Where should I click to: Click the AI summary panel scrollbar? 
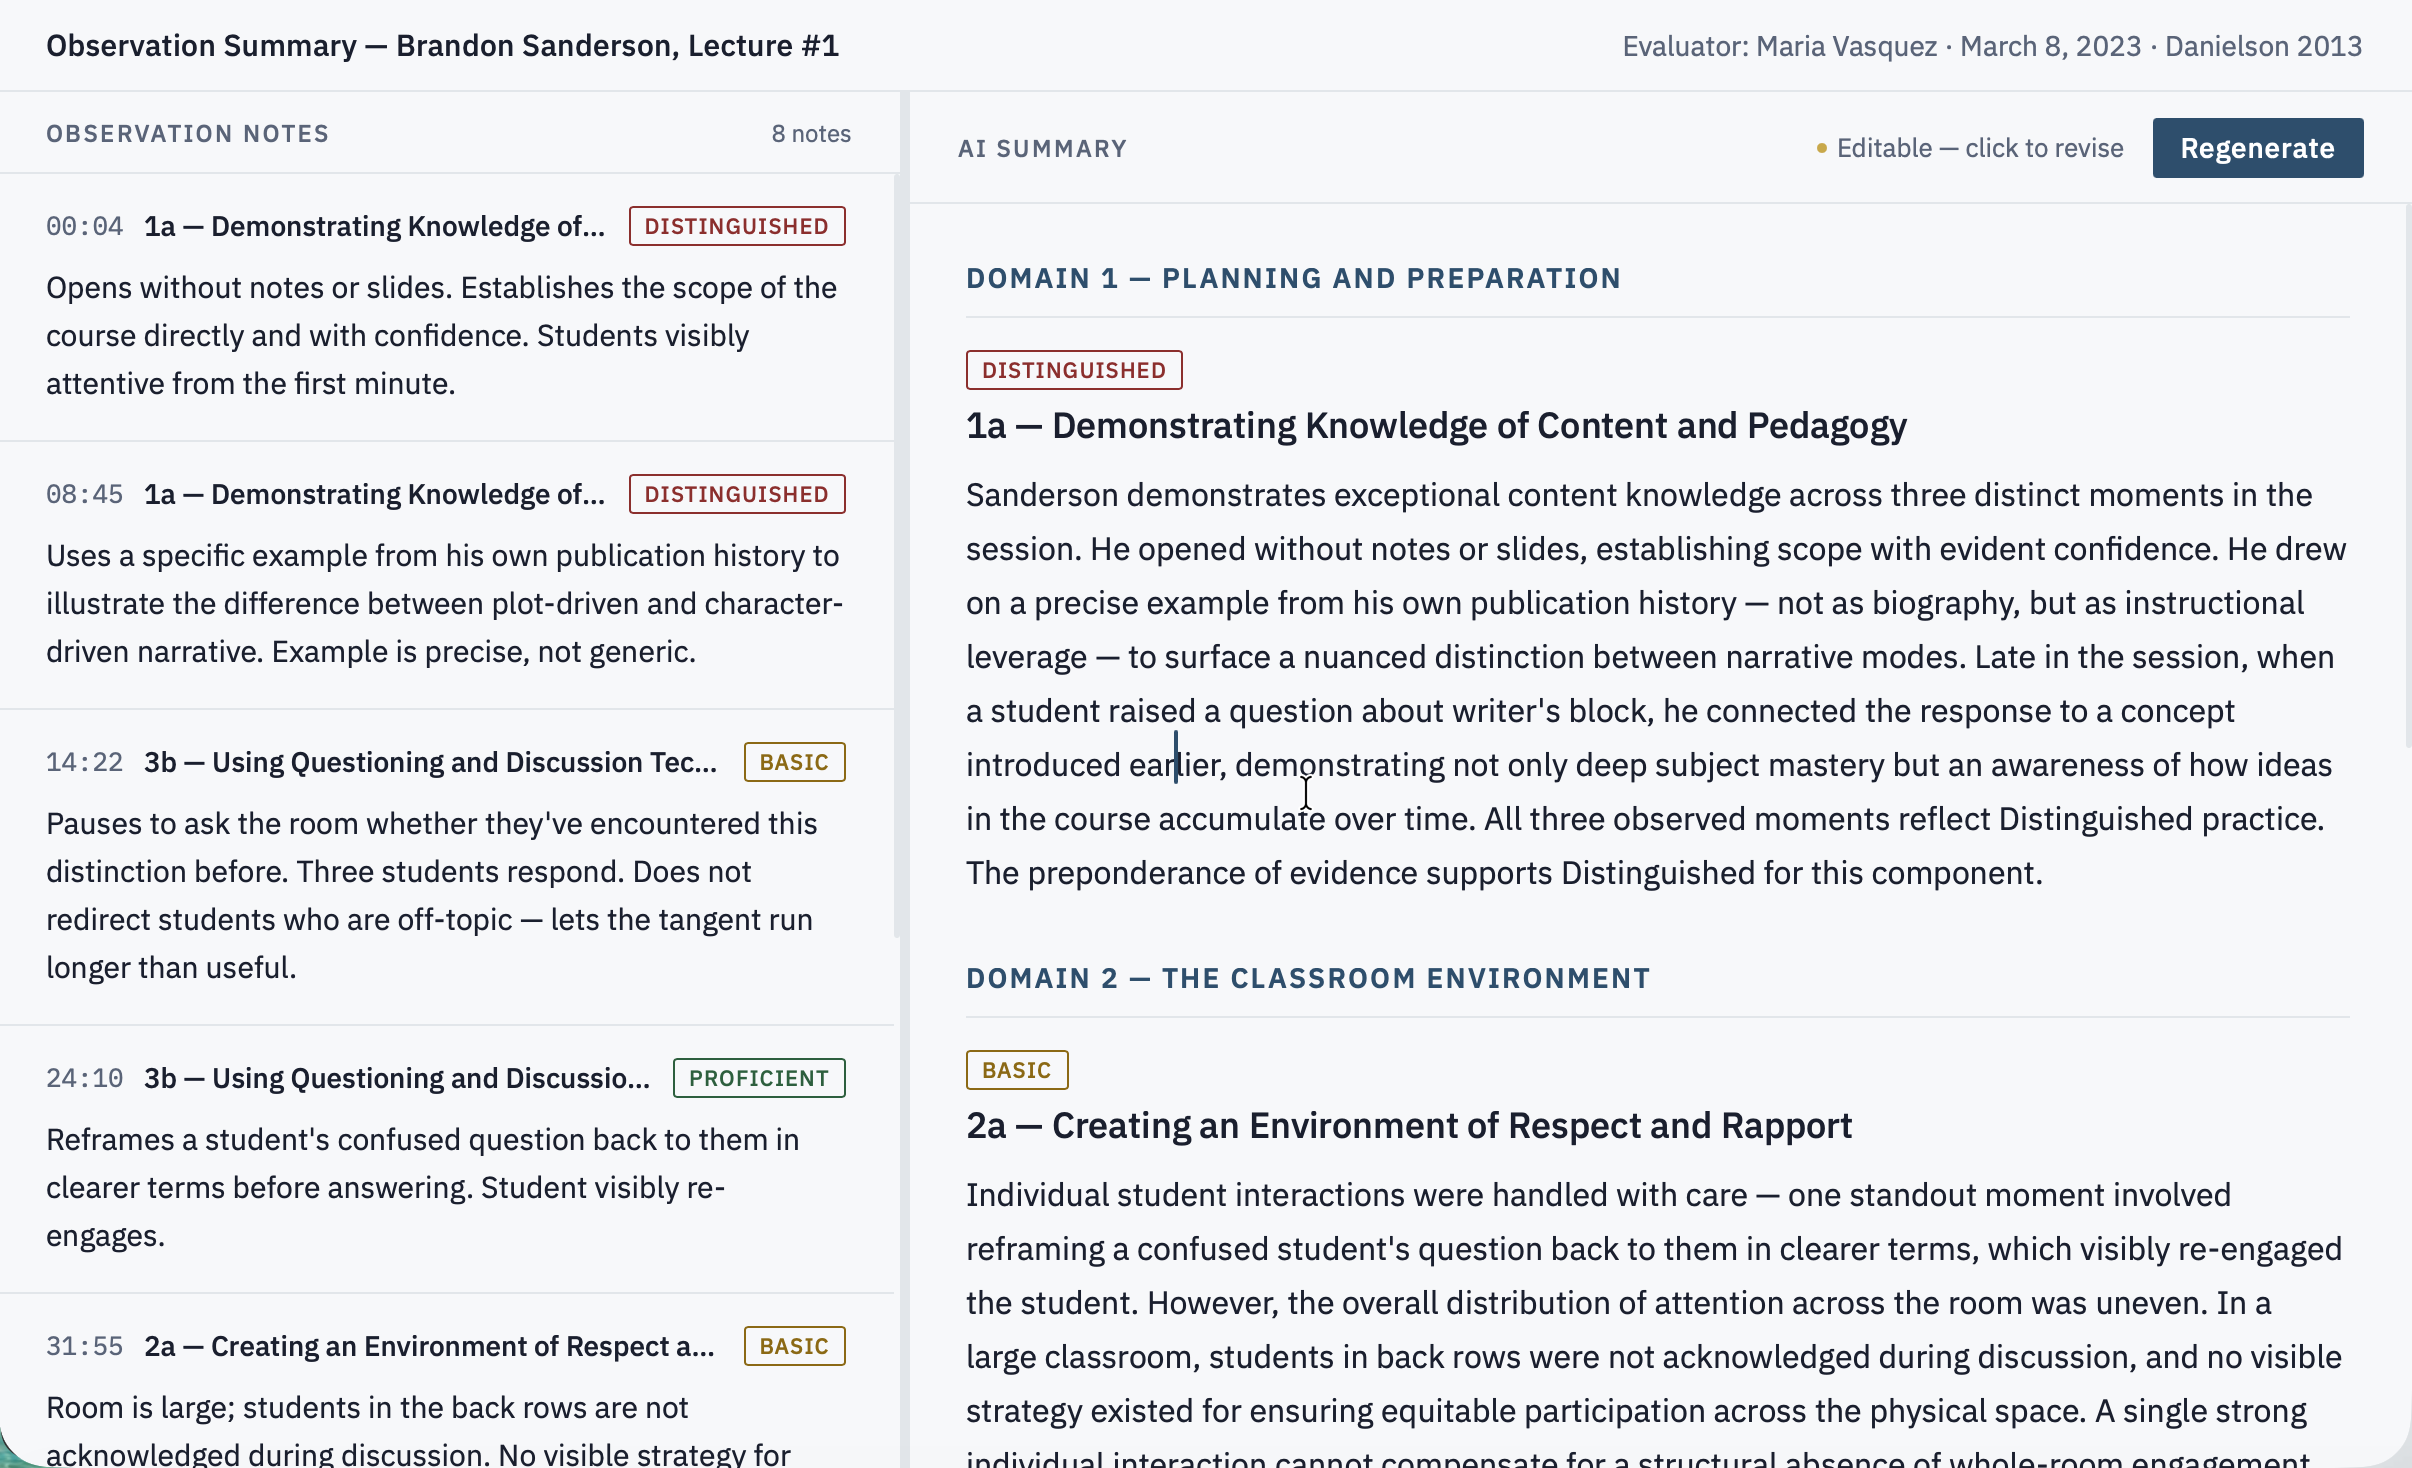tap(2407, 475)
